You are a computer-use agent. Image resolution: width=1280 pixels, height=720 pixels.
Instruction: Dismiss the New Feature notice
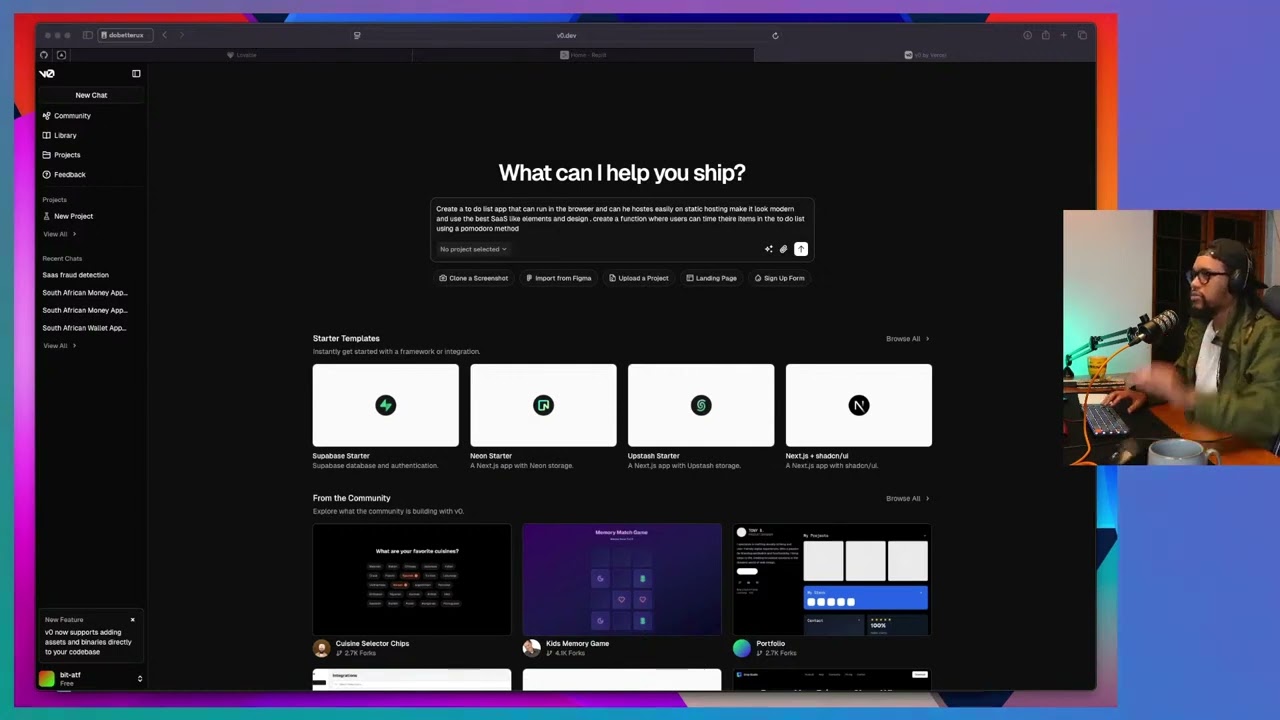tap(132, 620)
